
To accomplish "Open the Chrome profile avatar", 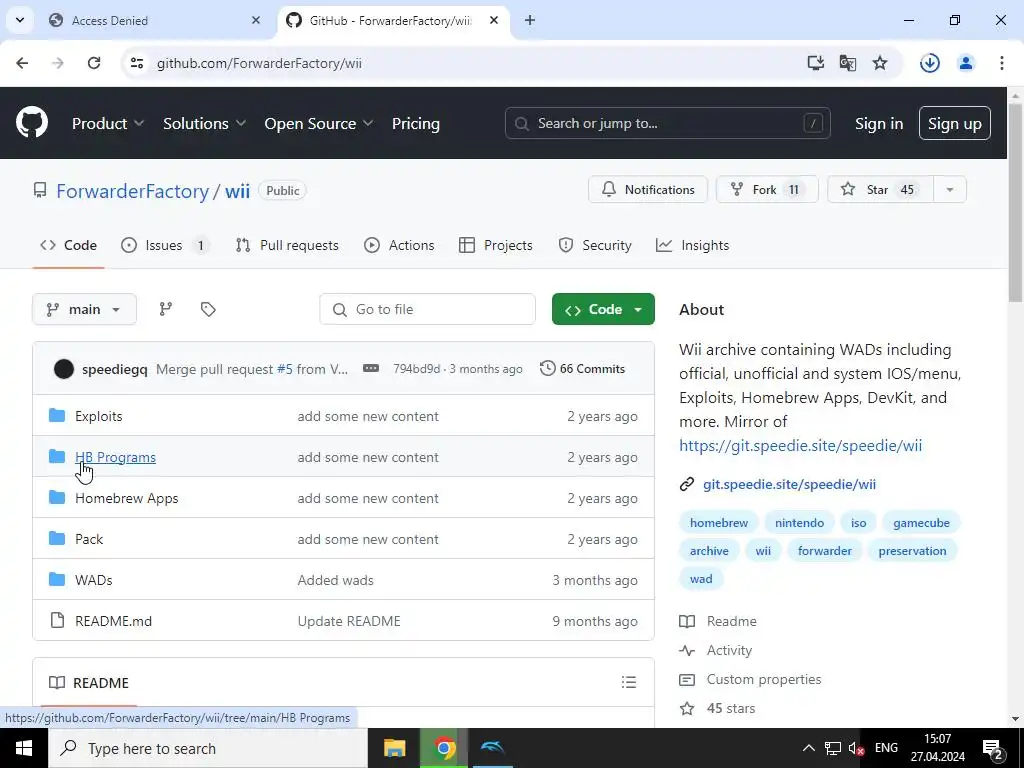I will point(965,63).
